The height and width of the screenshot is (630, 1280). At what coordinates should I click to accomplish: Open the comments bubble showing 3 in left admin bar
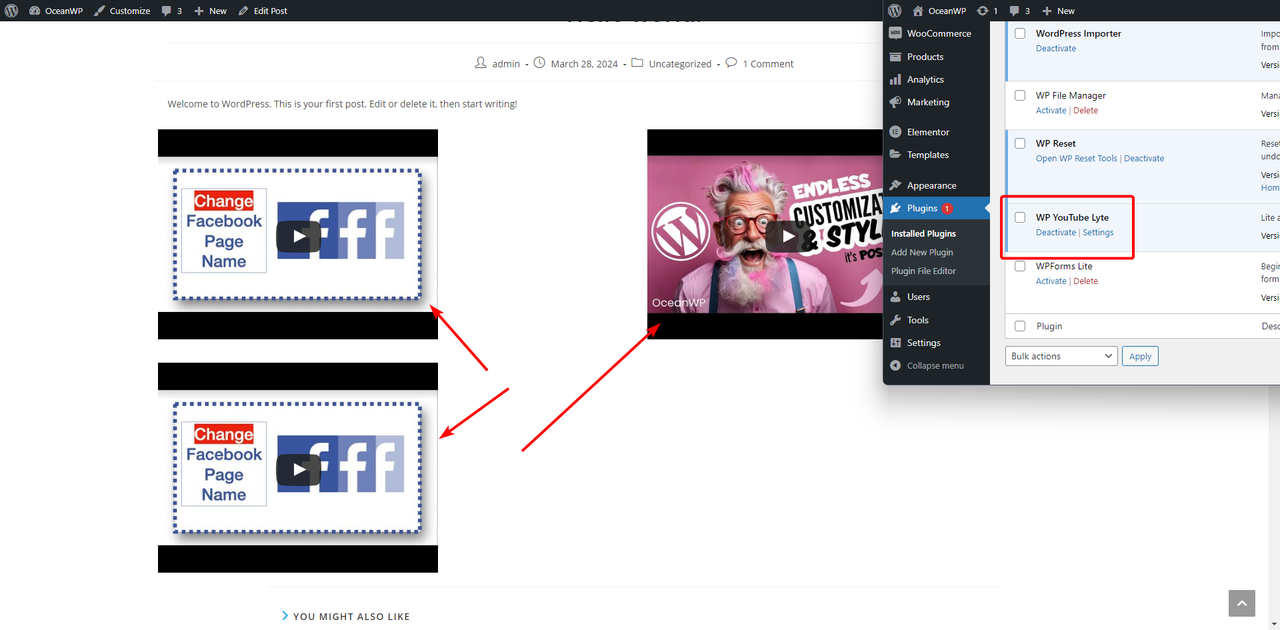(x=172, y=11)
